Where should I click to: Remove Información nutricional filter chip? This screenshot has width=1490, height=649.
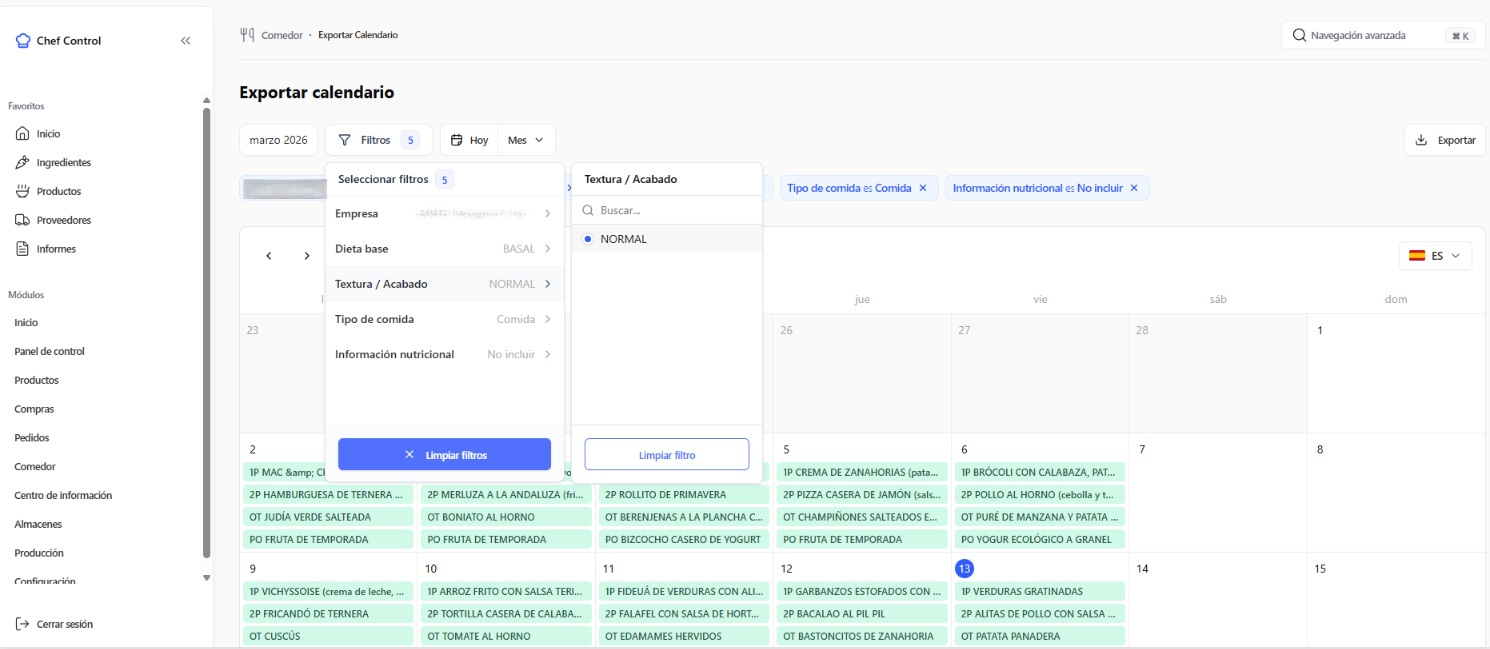tap(1134, 188)
